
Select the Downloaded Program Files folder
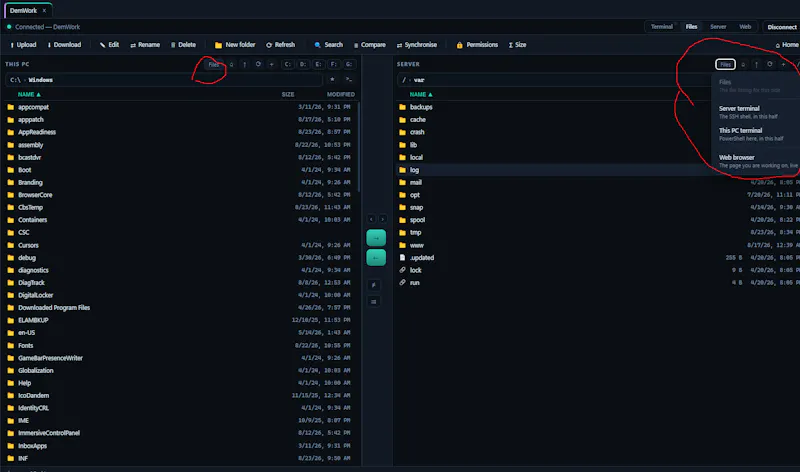(180, 308)
